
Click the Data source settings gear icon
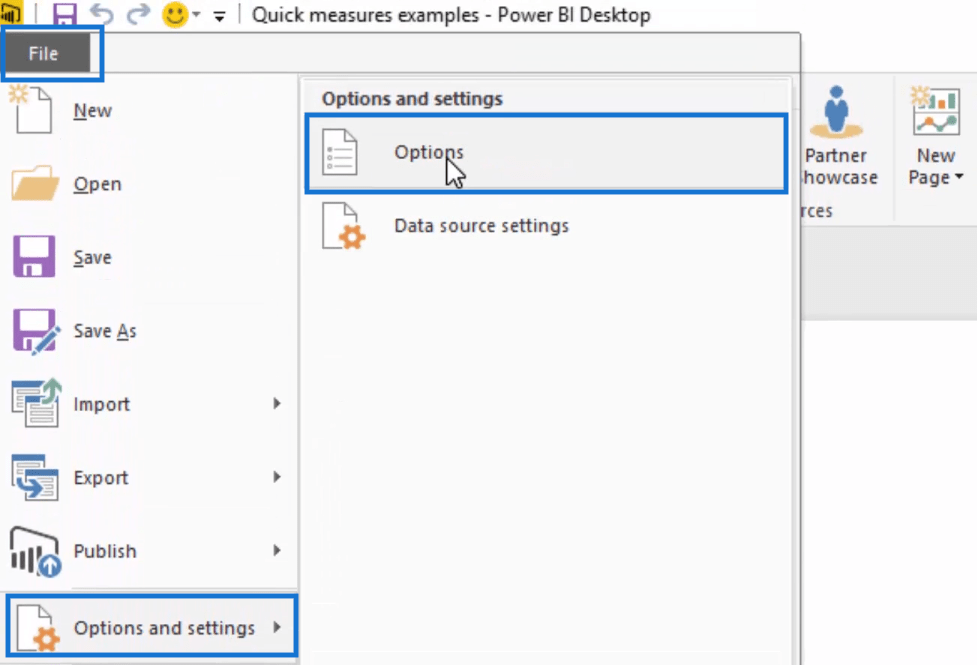click(344, 226)
